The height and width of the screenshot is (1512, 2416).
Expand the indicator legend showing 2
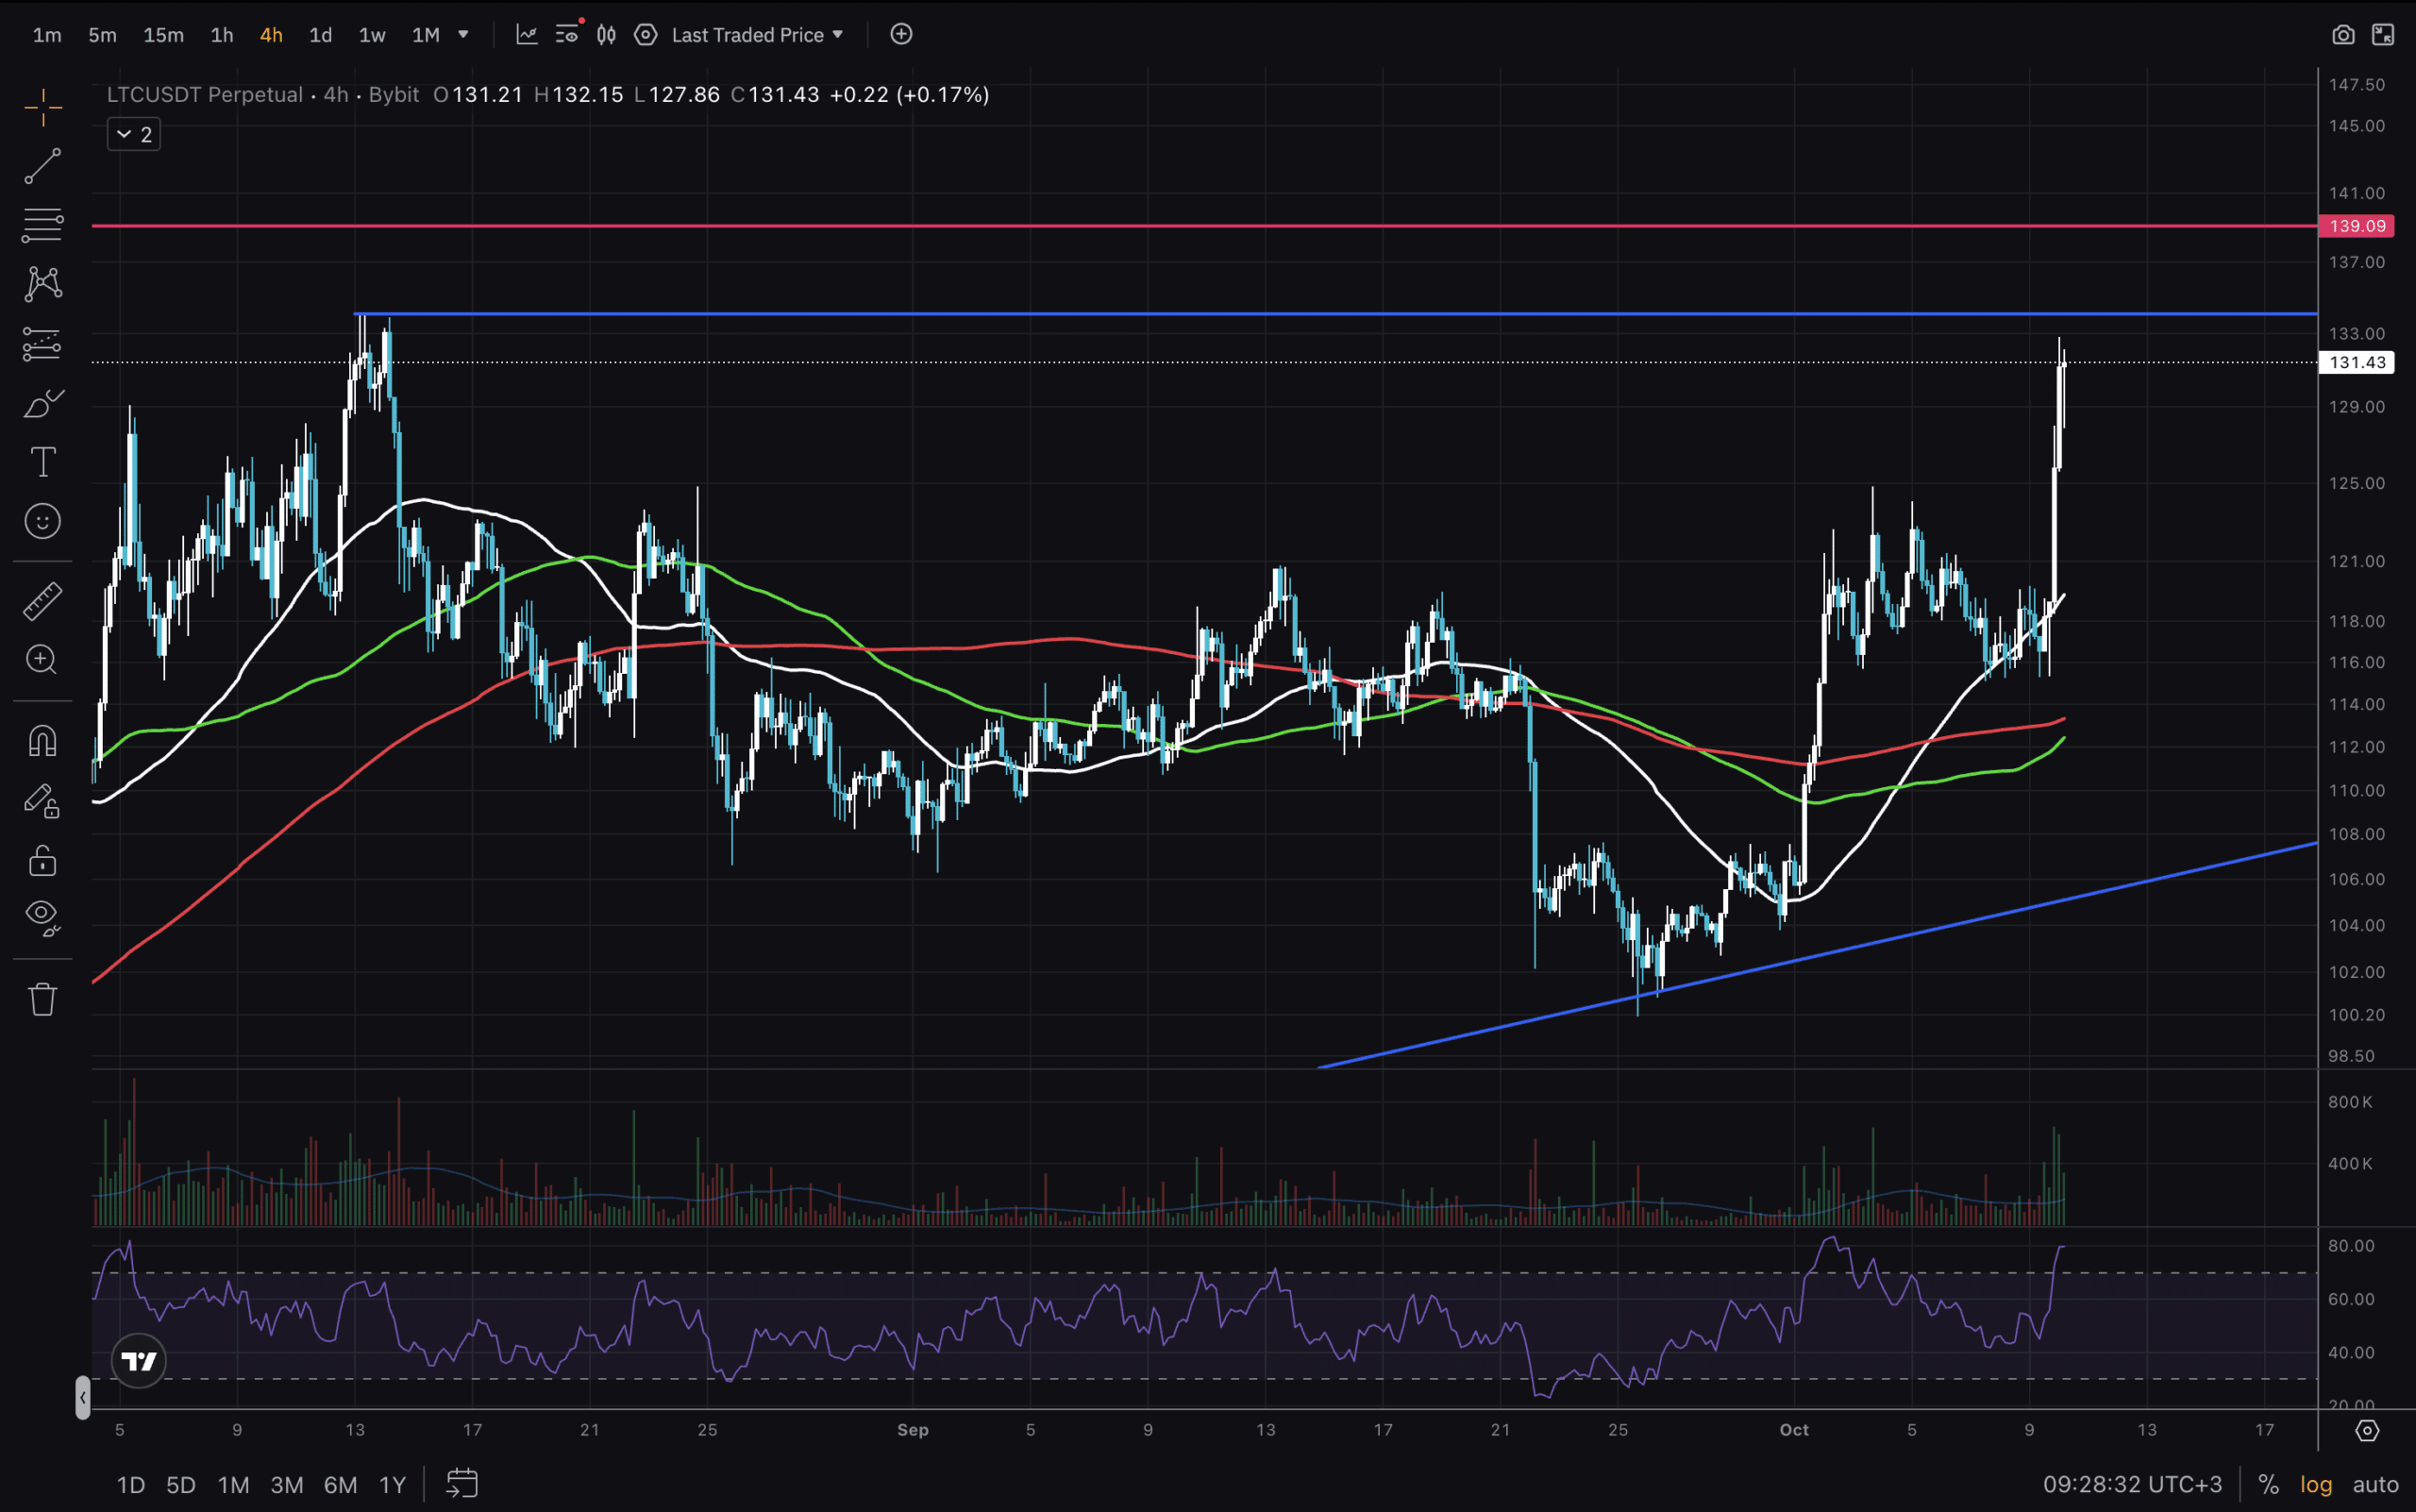pyautogui.click(x=133, y=134)
